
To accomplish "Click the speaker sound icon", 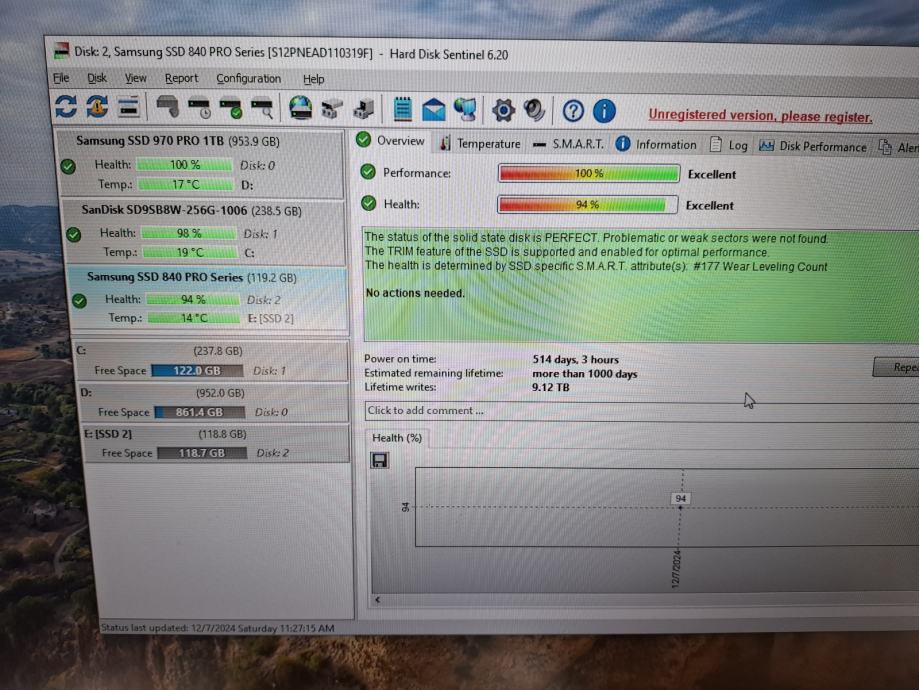I will [x=535, y=110].
